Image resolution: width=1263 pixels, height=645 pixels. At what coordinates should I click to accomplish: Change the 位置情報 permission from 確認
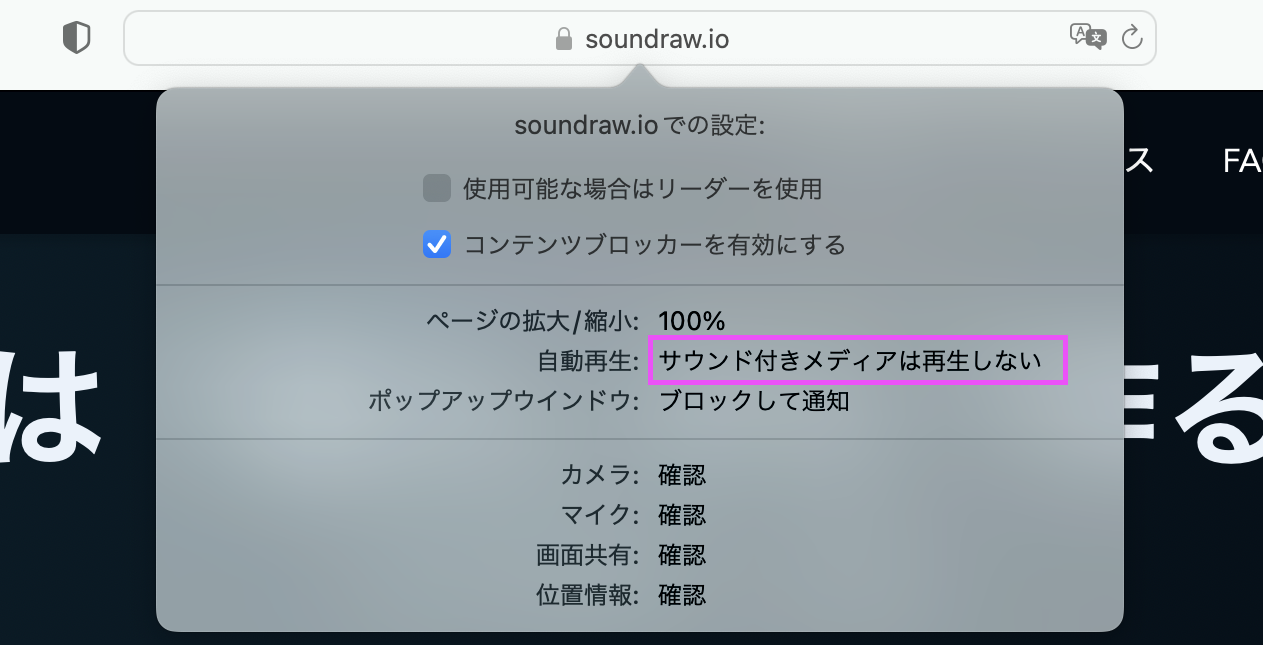682,595
